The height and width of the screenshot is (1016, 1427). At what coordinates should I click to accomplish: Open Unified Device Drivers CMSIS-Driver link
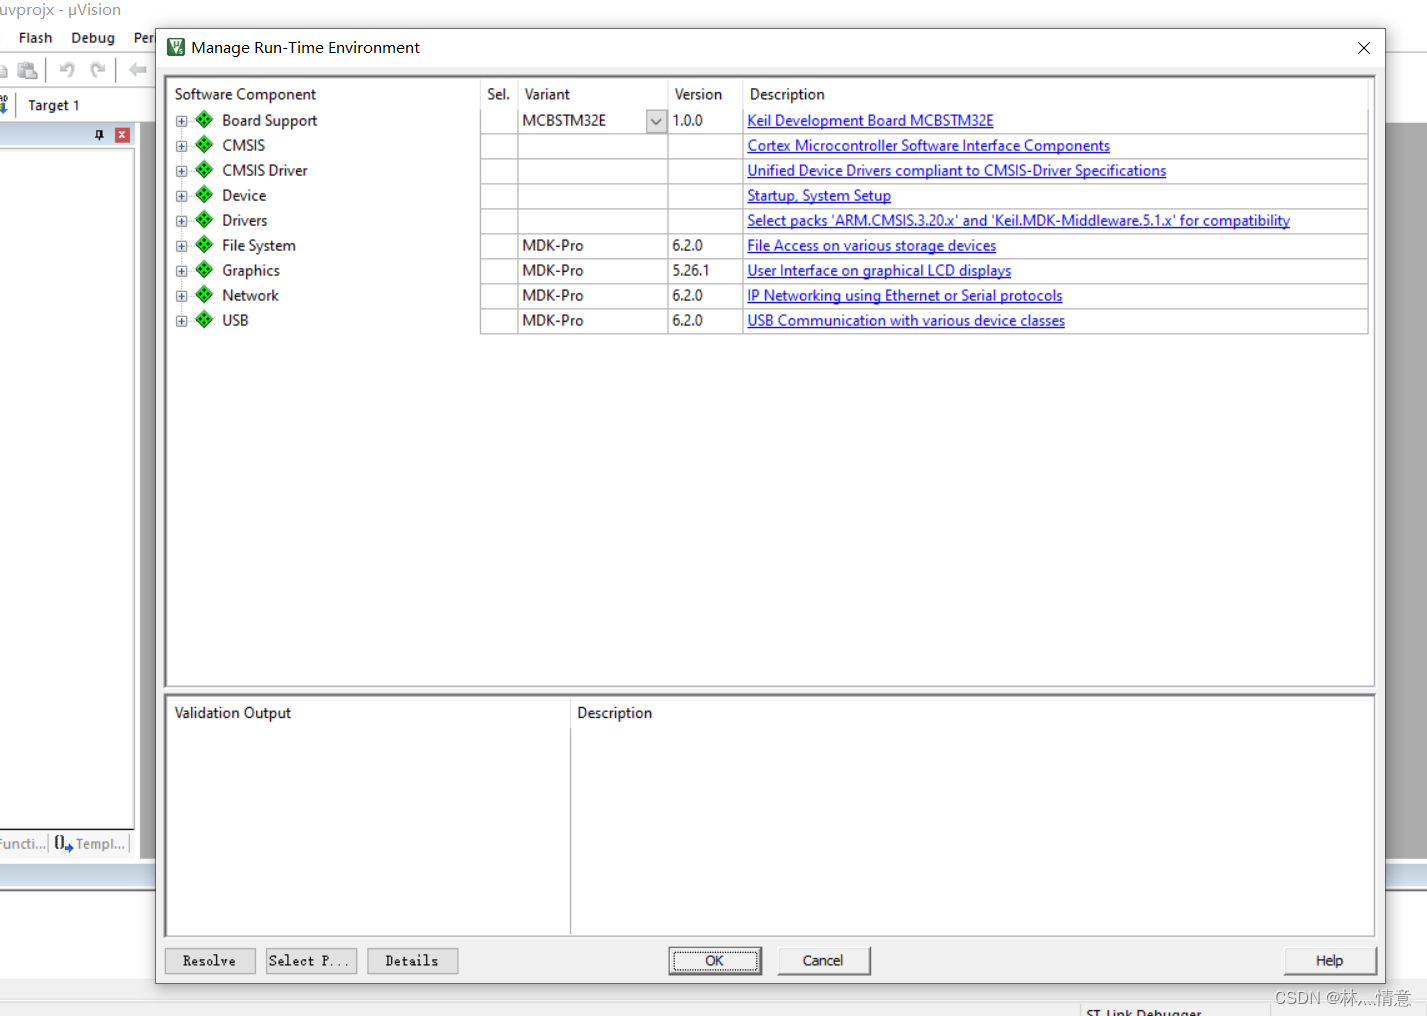(x=956, y=170)
